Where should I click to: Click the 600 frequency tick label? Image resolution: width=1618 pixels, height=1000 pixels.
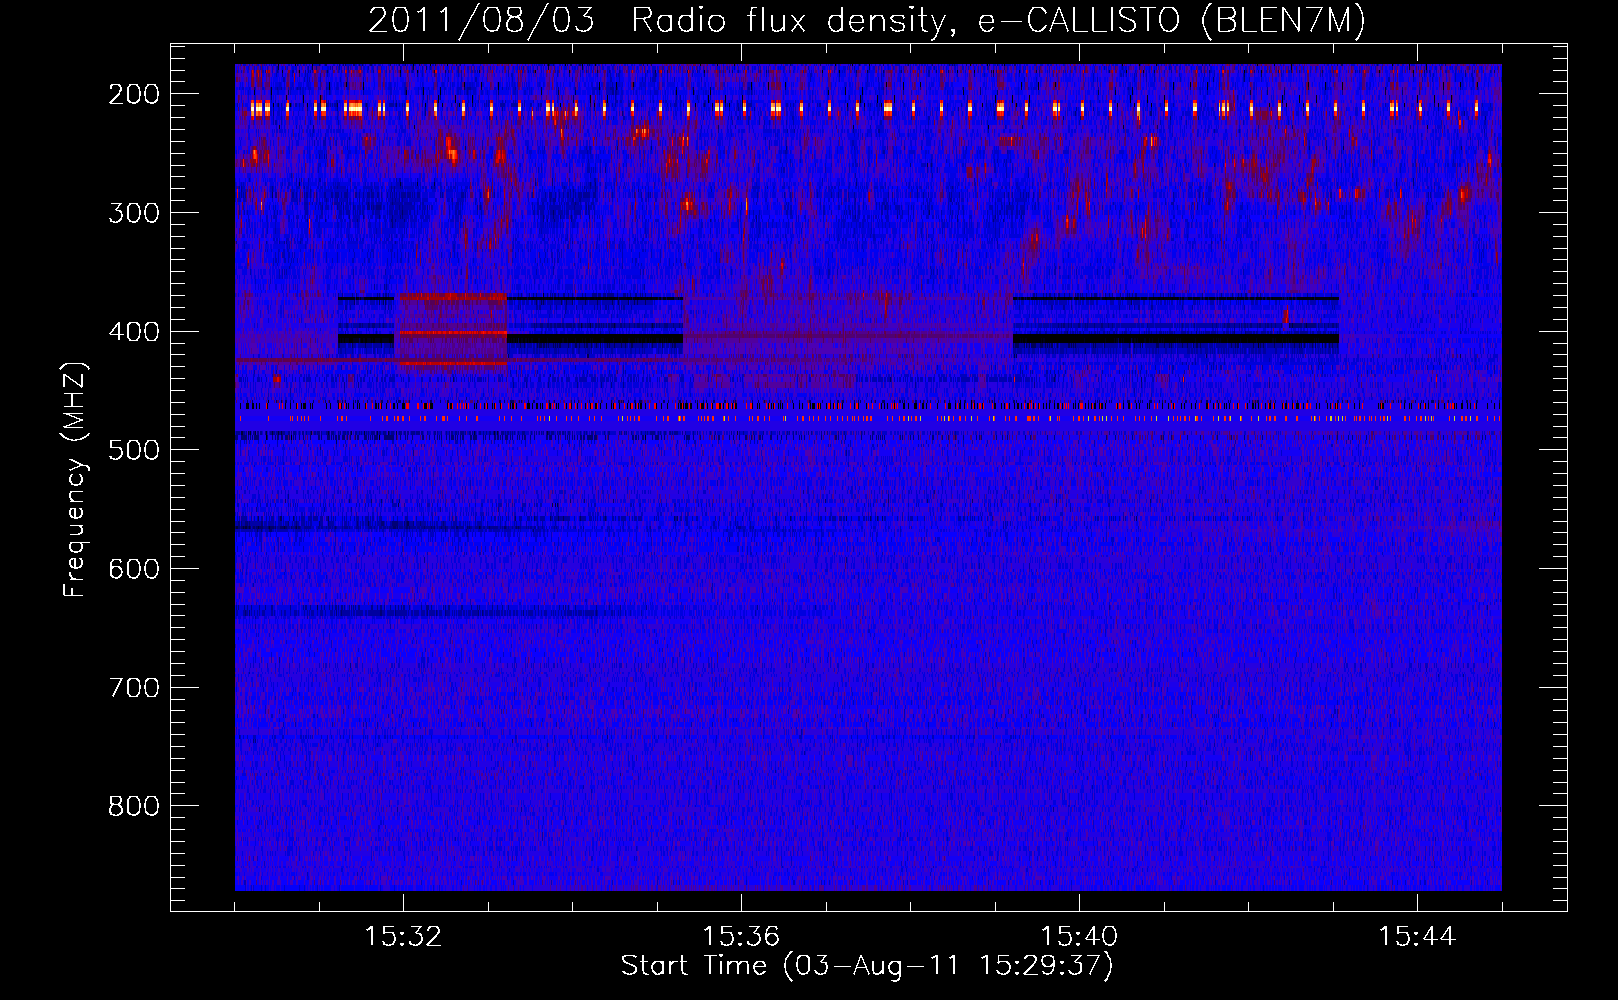tap(133, 568)
